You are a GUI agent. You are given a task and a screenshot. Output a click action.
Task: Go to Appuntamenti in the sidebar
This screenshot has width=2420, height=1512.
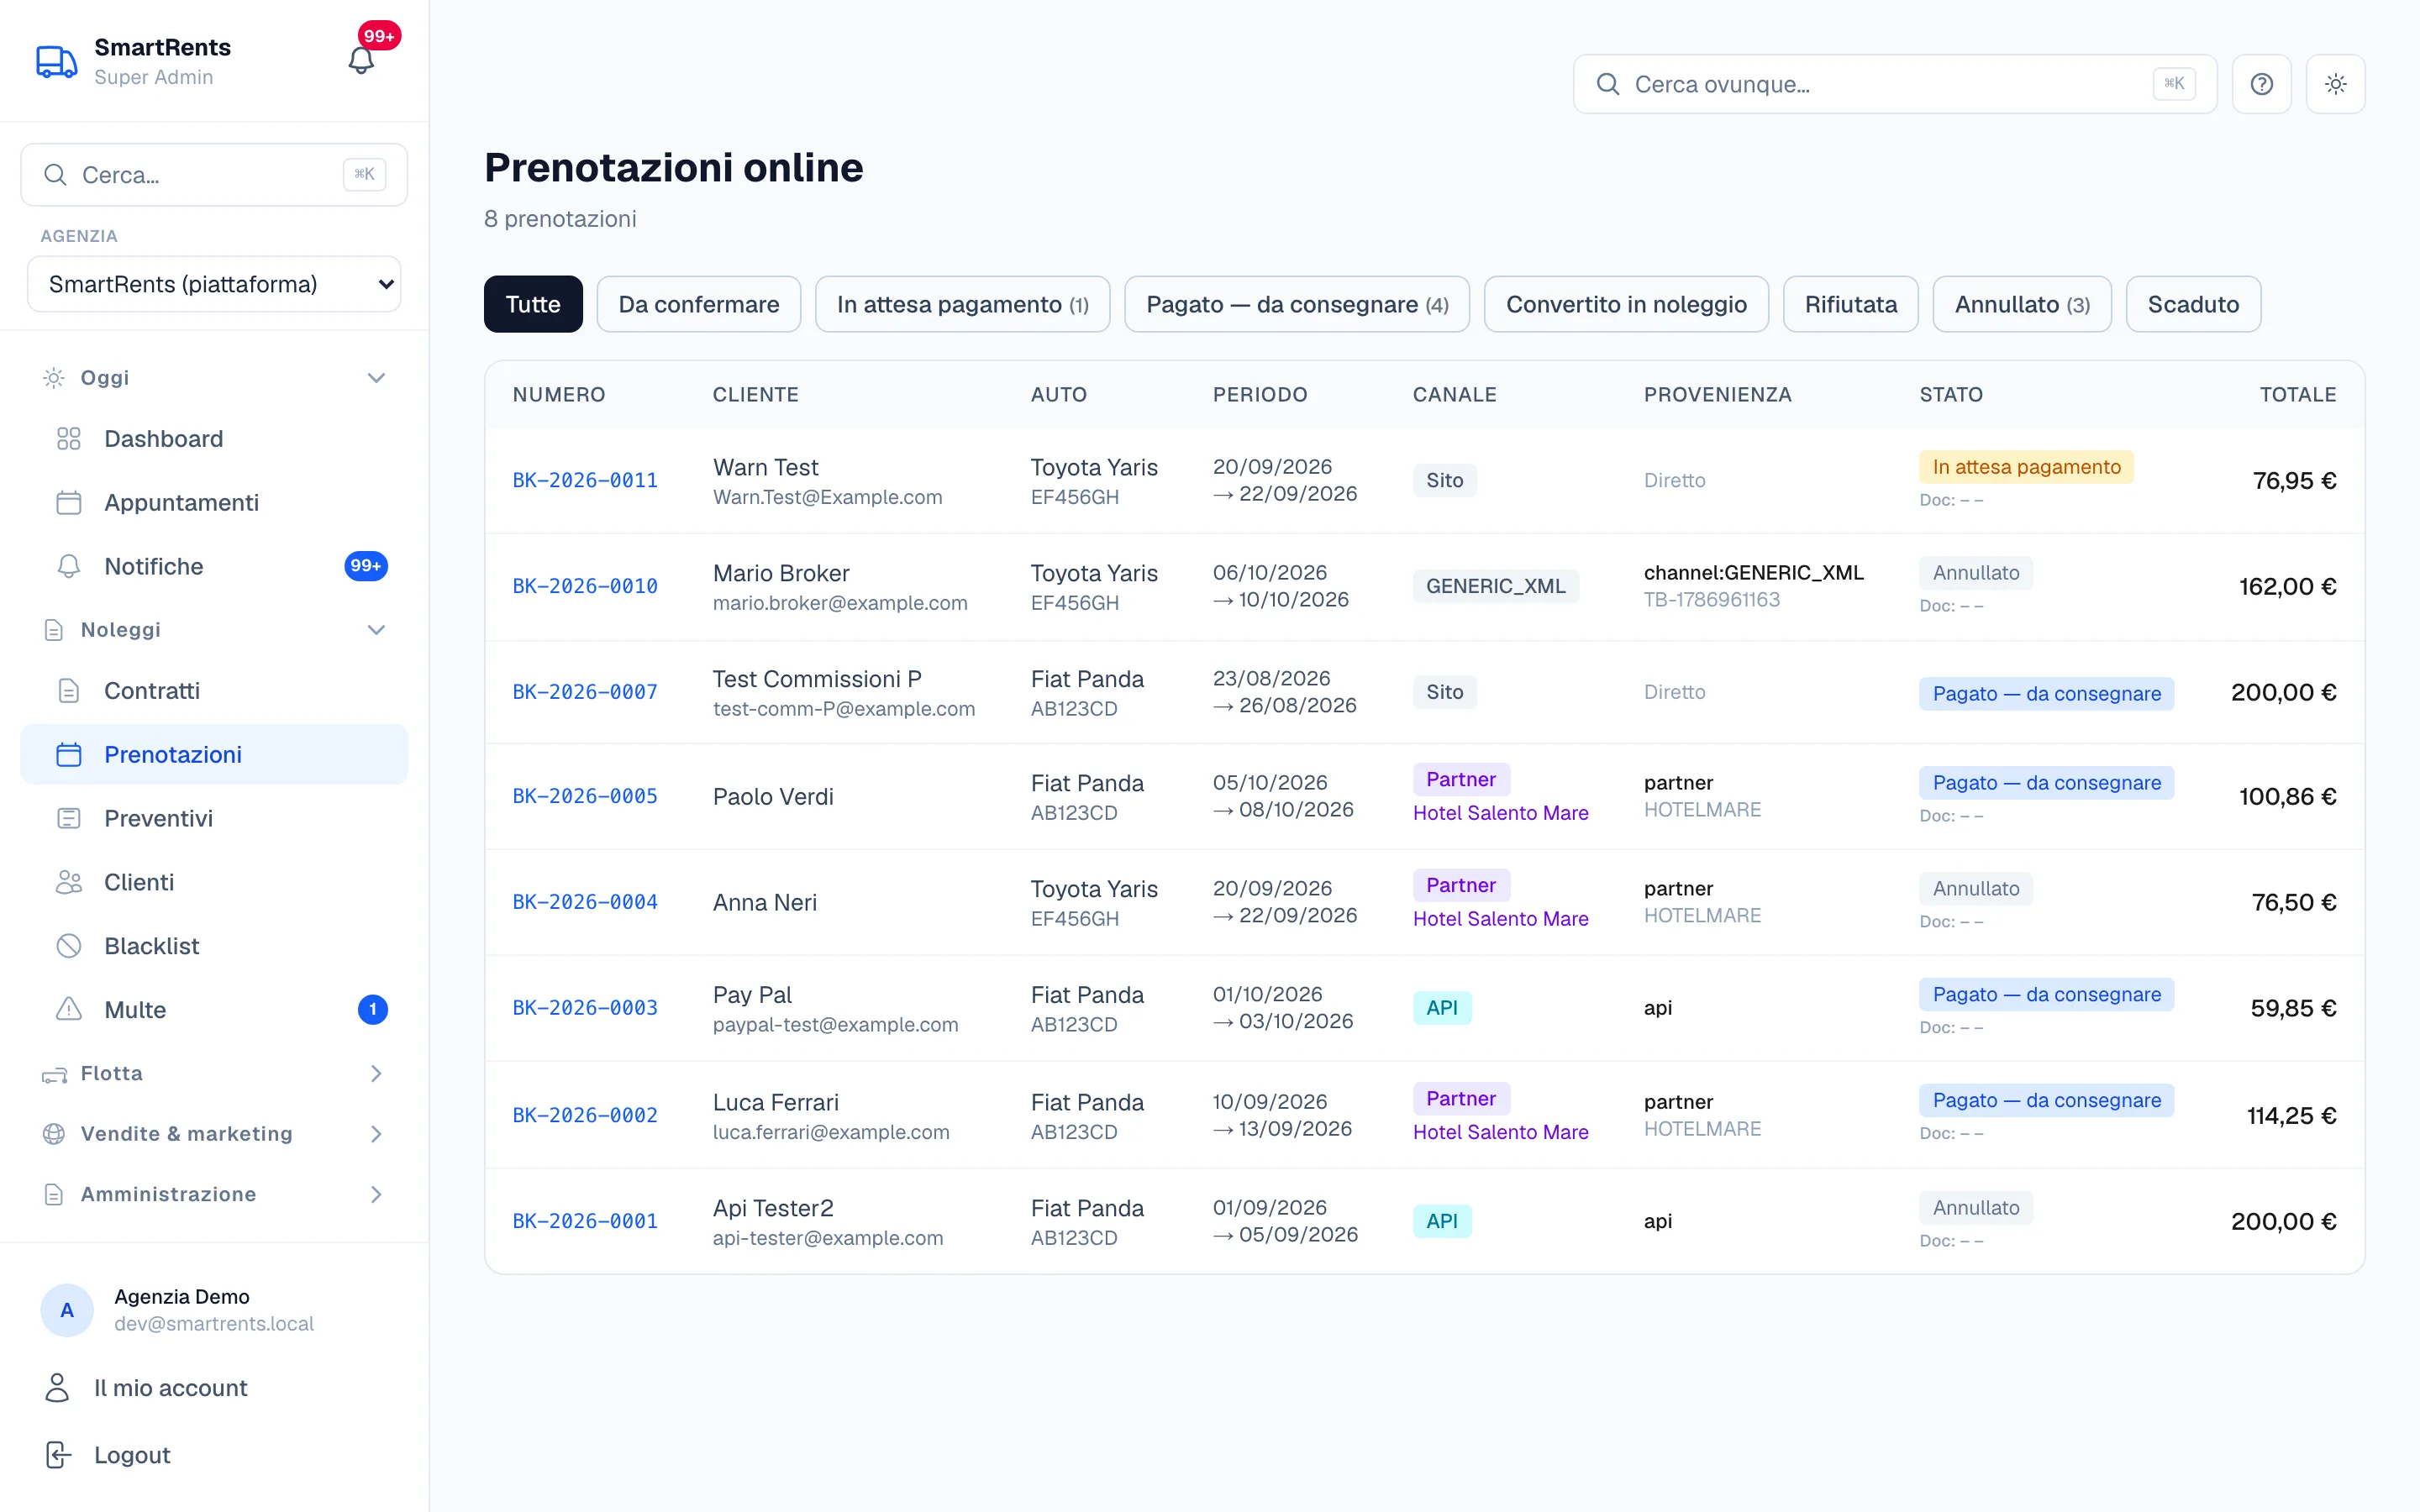[214, 503]
